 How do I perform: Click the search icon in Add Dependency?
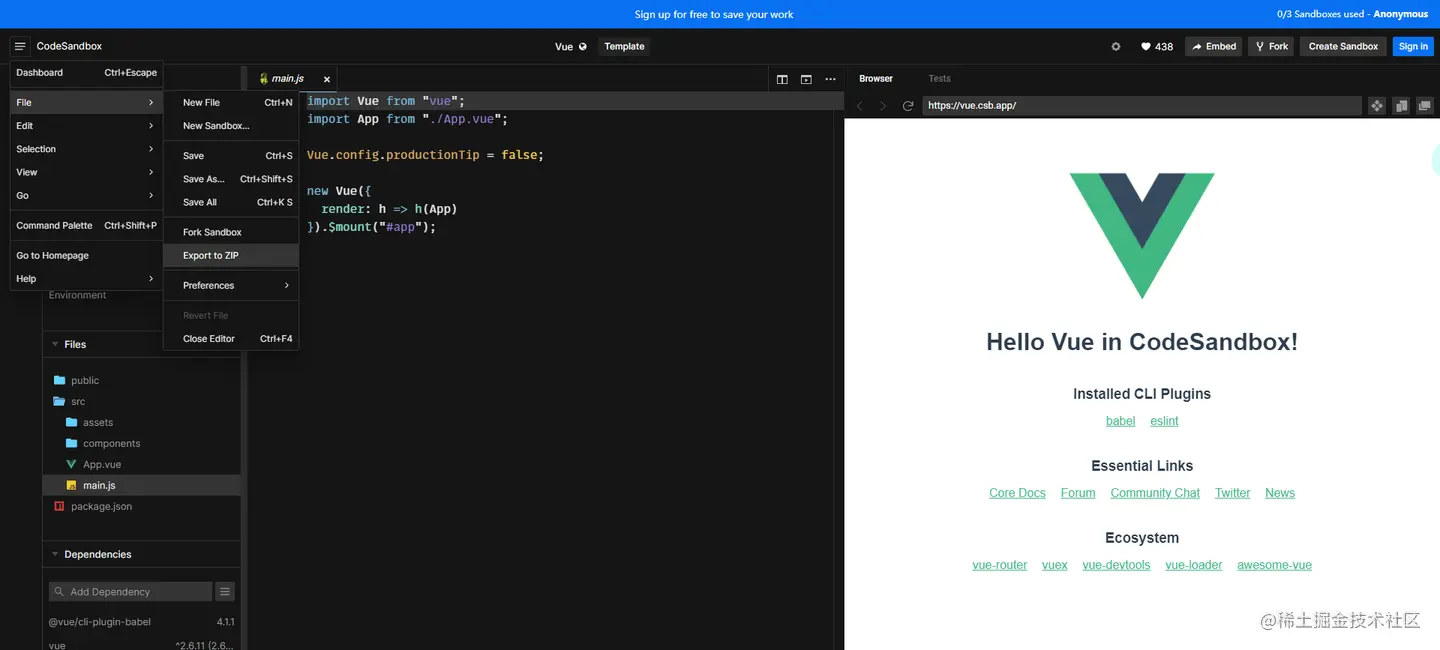tap(60, 592)
